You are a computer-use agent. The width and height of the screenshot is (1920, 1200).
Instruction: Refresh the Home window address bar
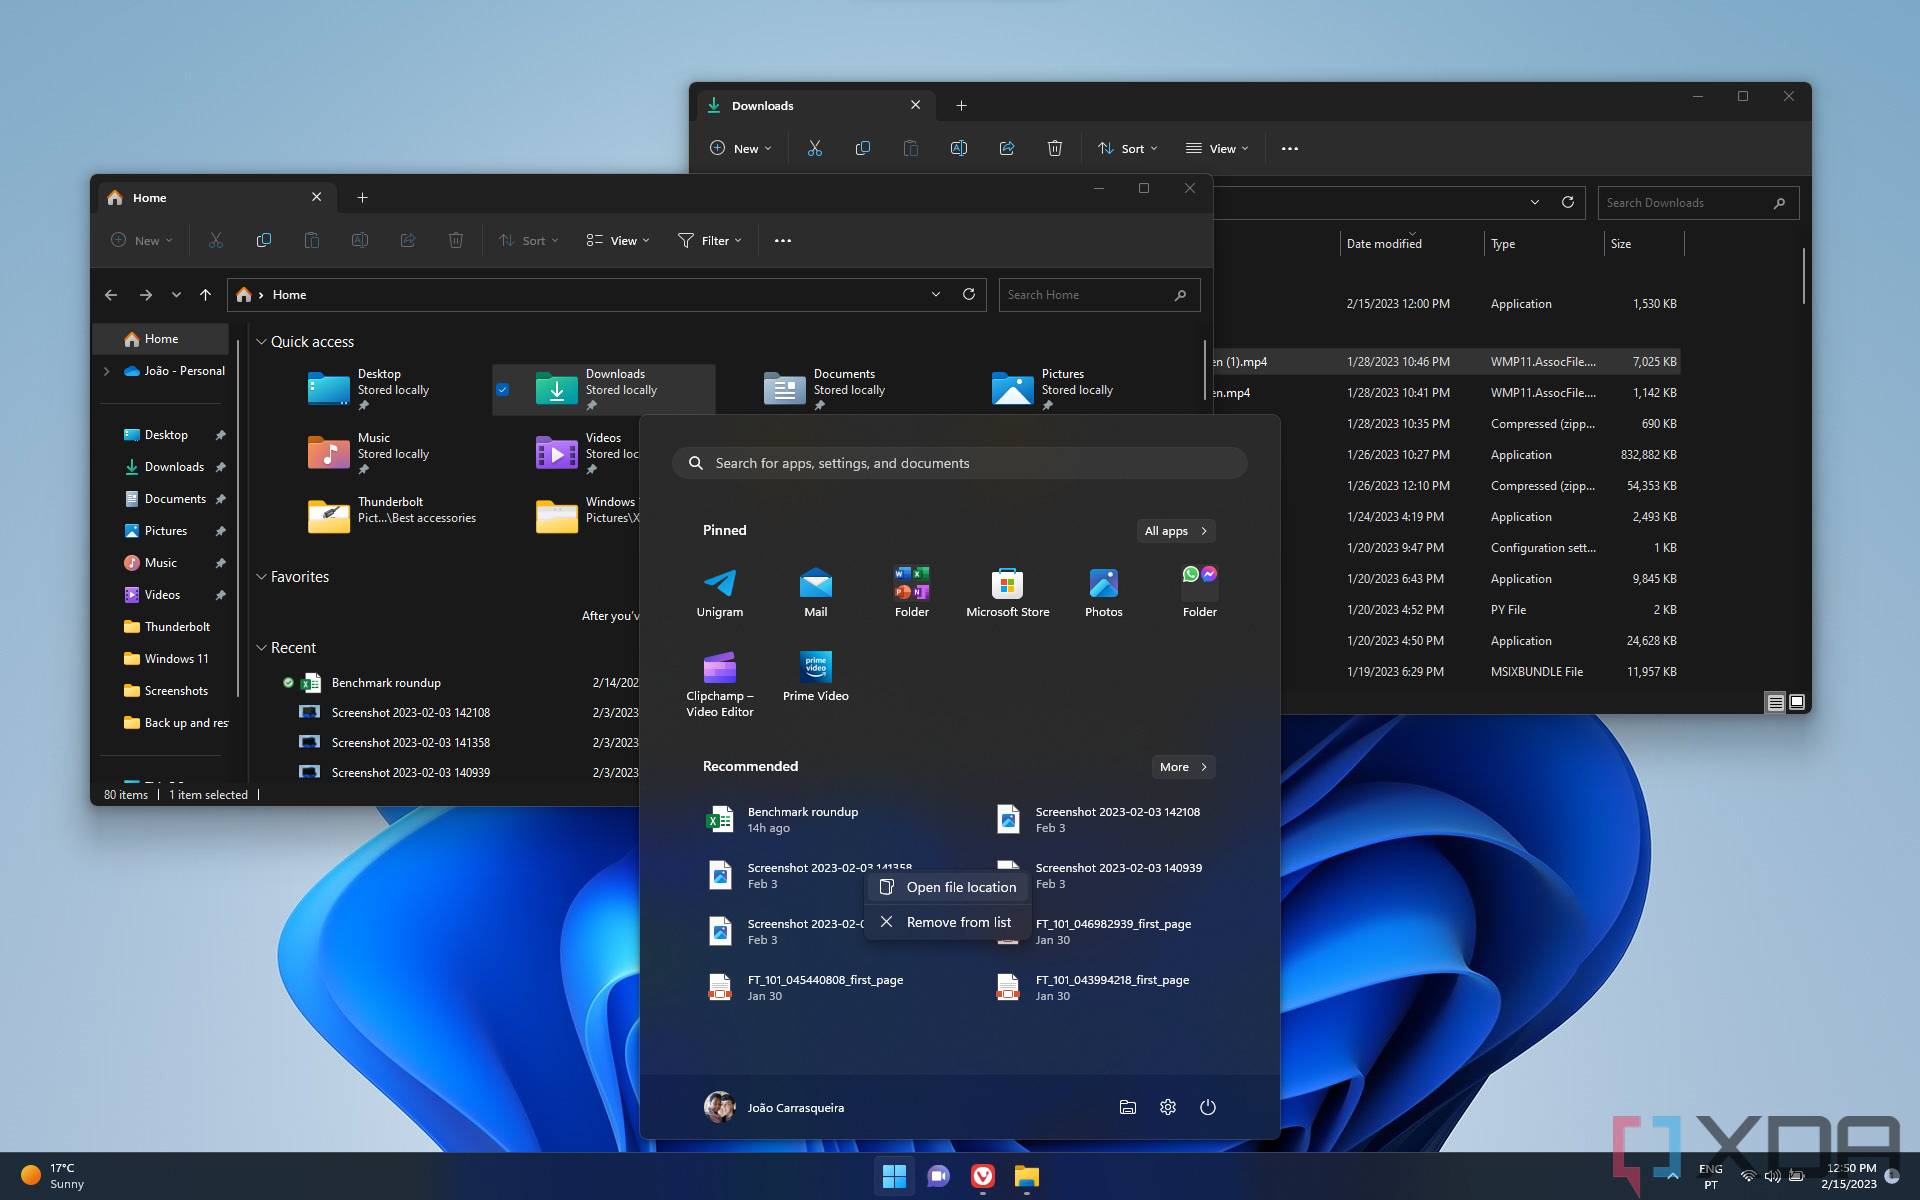(968, 294)
